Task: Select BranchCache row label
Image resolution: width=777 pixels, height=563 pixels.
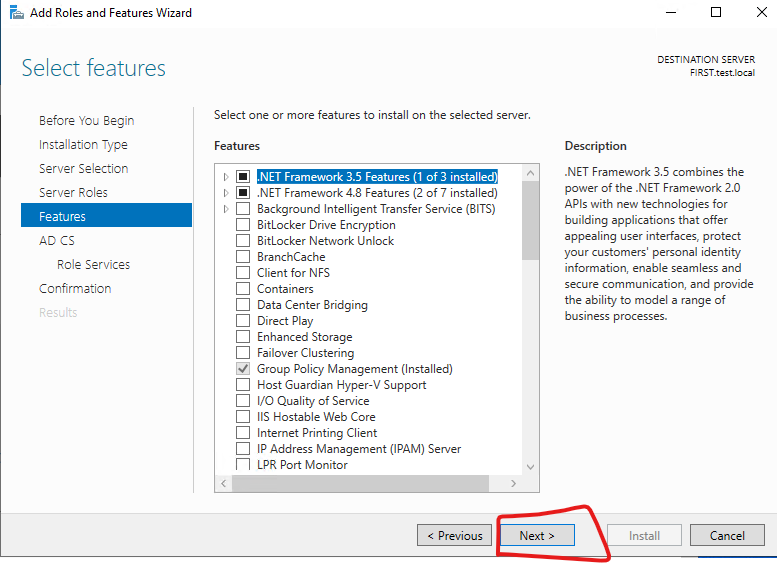Action: pyautogui.click(x=291, y=257)
